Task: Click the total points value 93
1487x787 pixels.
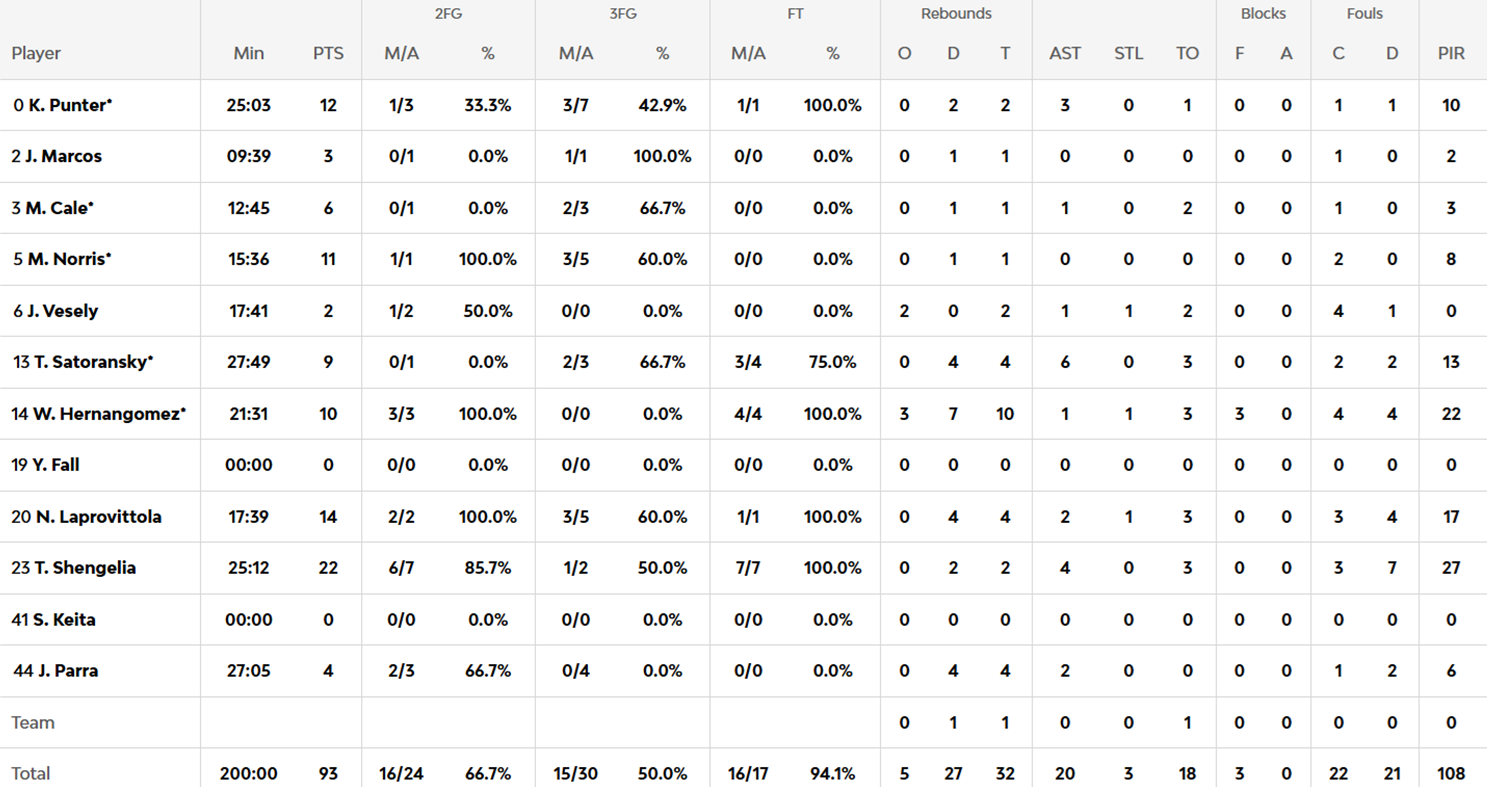Action: point(328,774)
